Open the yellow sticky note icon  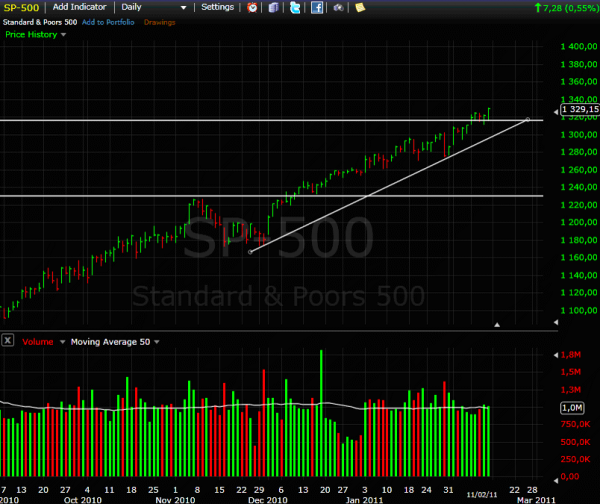pyautogui.click(x=360, y=7)
